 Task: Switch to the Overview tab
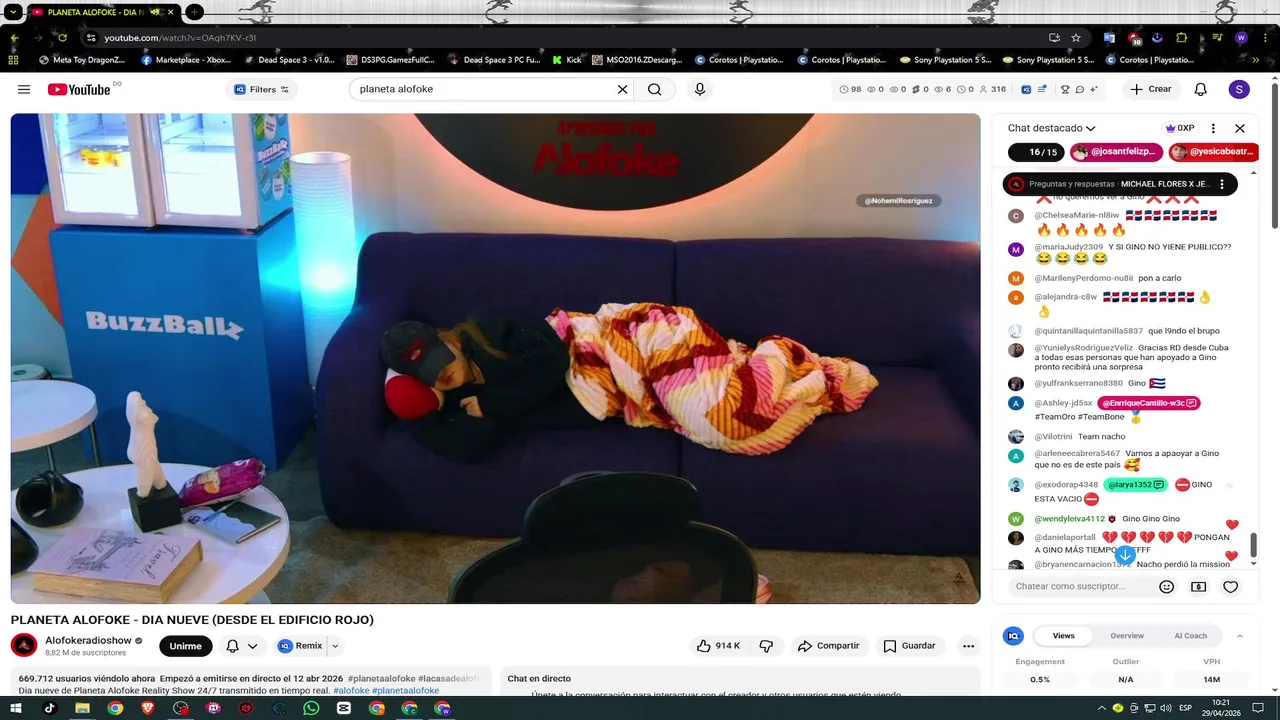(1127, 636)
